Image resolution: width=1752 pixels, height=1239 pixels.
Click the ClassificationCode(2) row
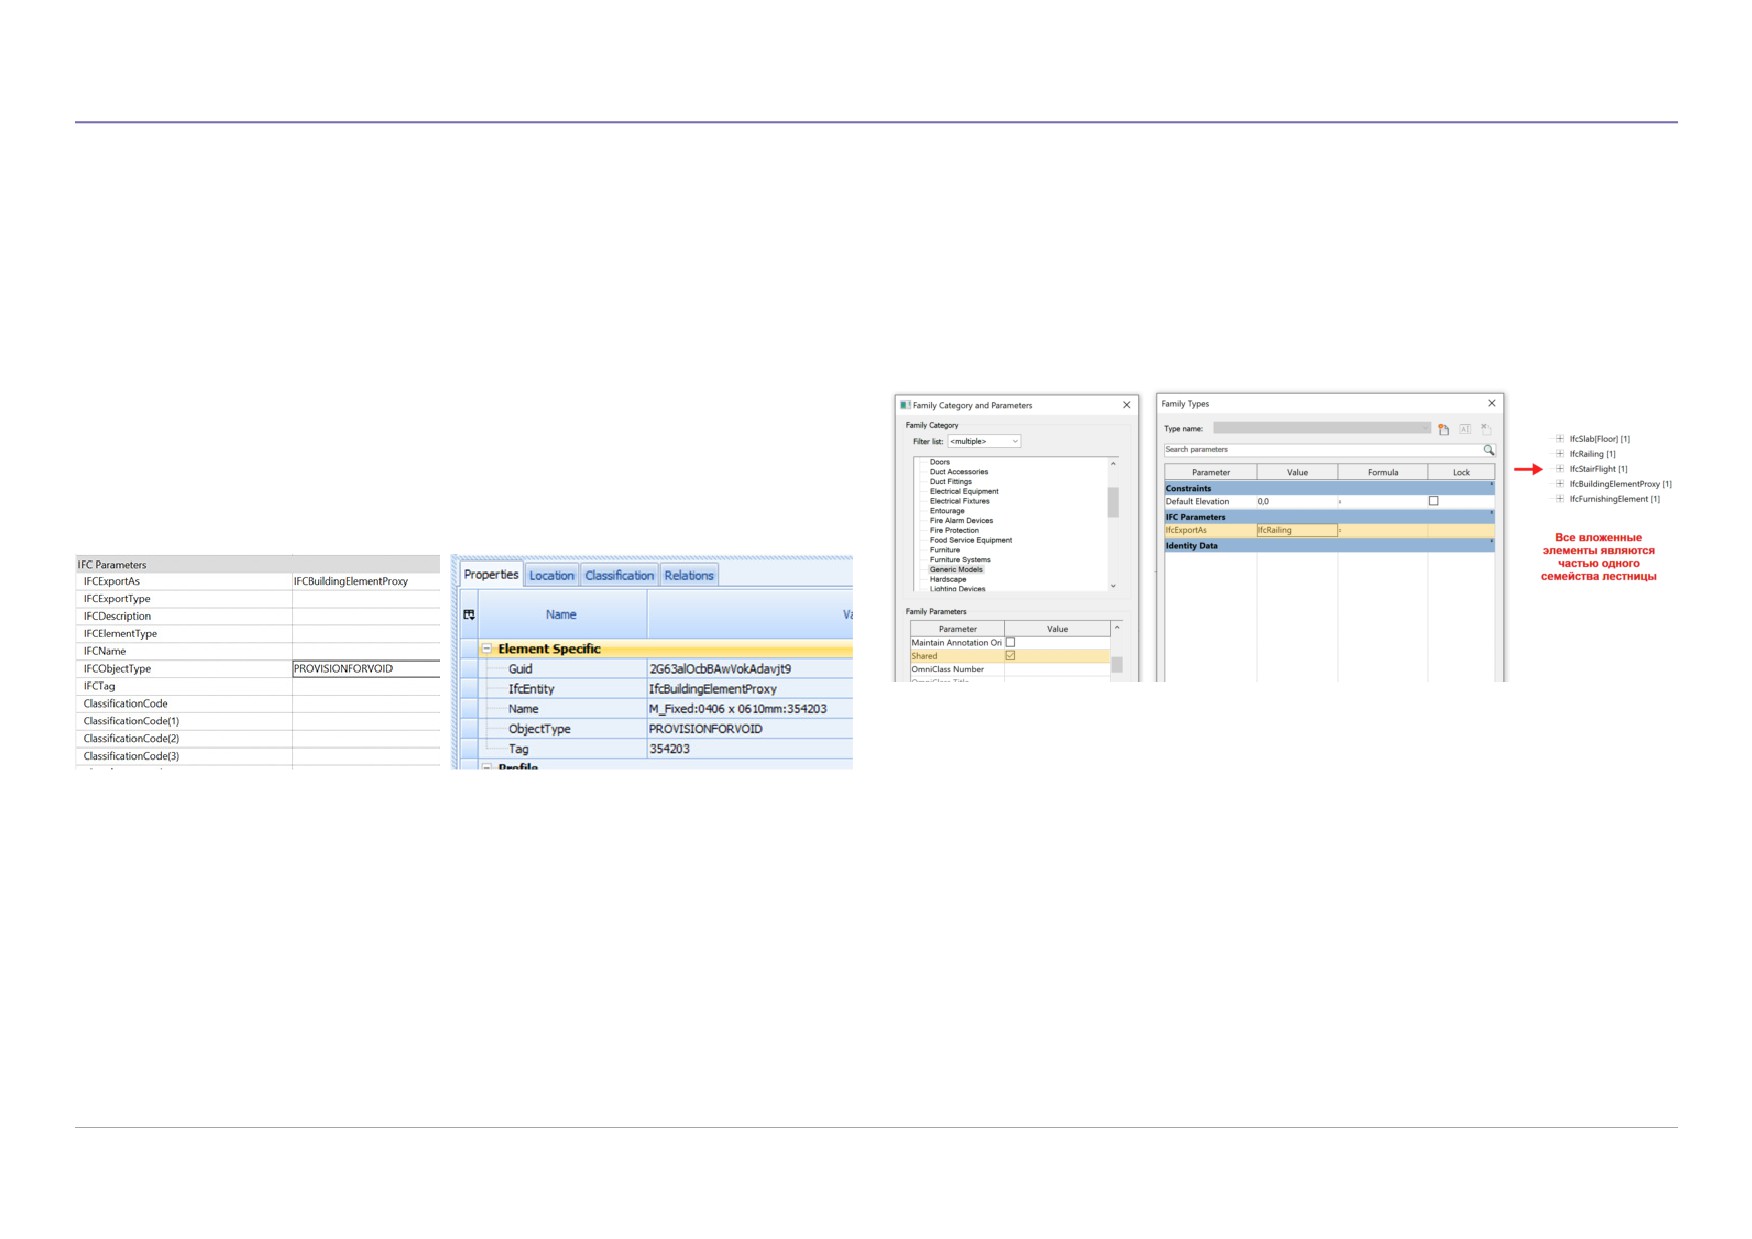(258, 739)
